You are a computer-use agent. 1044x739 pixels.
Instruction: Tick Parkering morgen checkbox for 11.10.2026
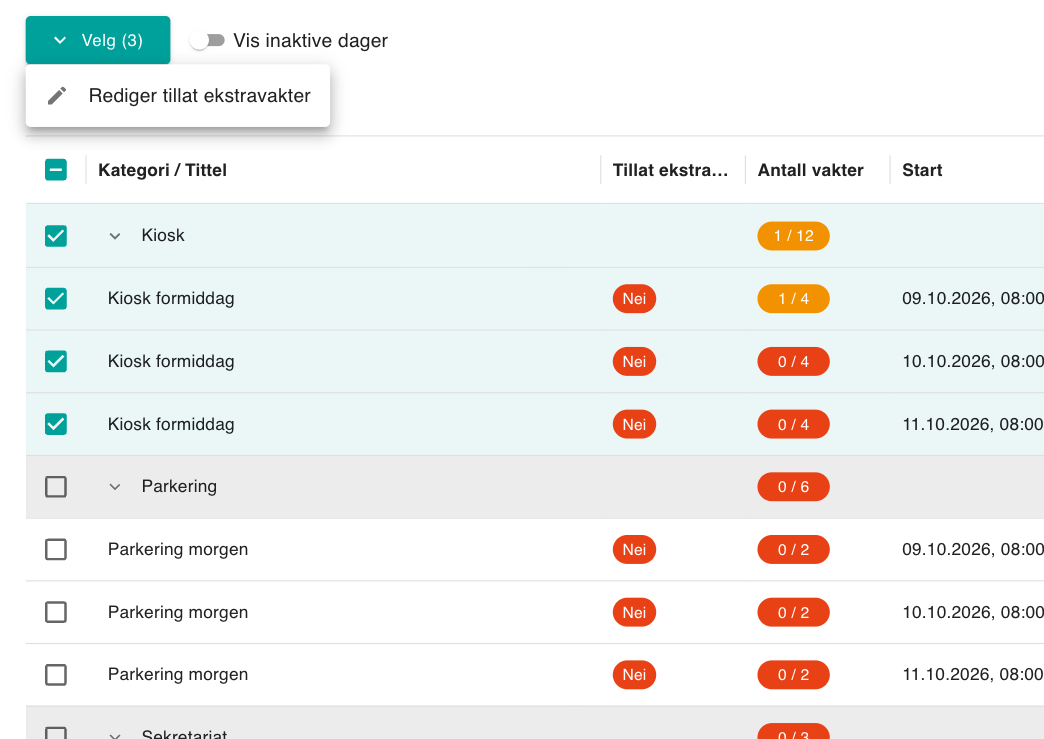[56, 675]
